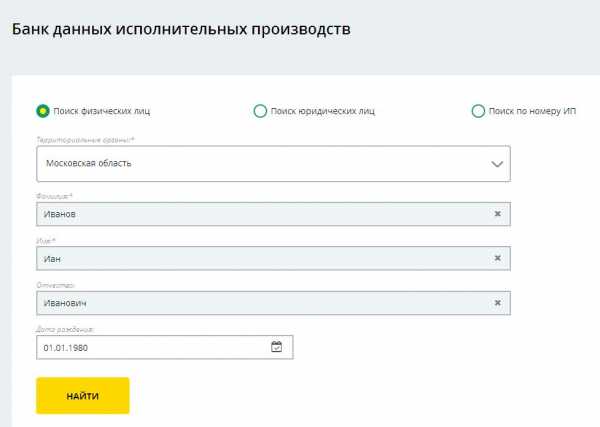This screenshot has height=427, width=600.
Task: Open the calendar picker for birth date
Action: coord(276,347)
